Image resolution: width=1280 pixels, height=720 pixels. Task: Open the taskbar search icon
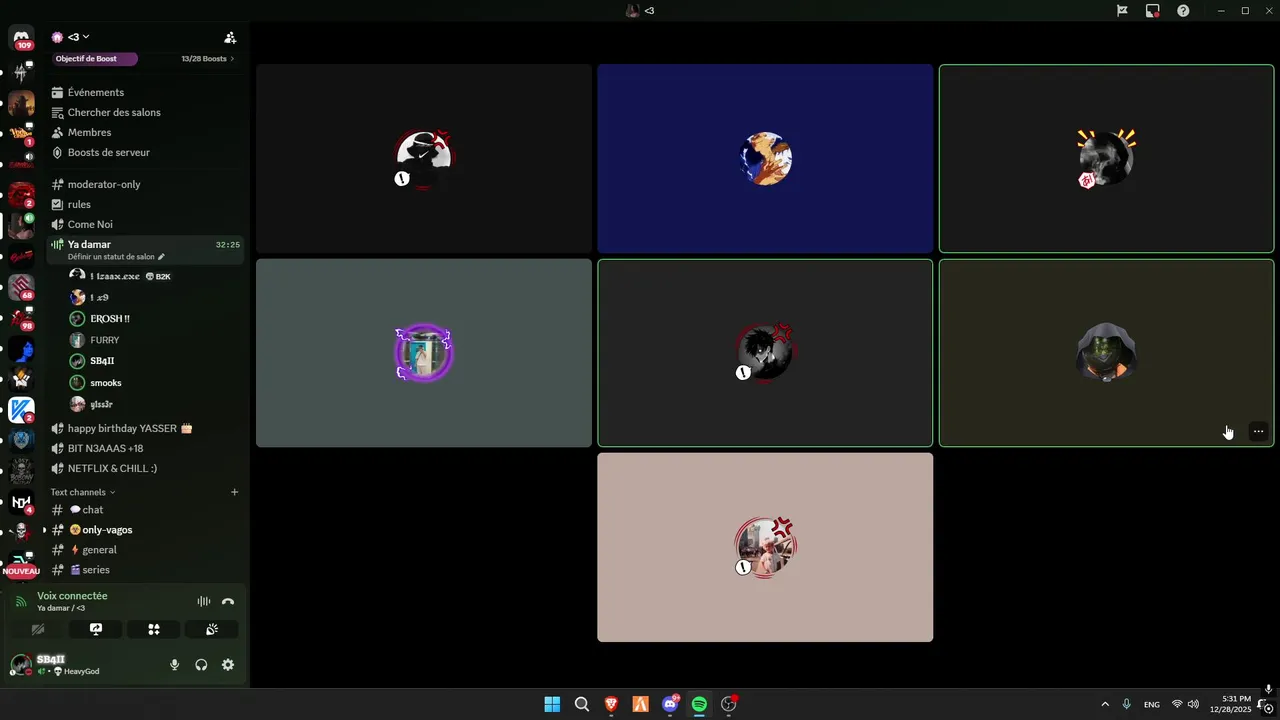pyautogui.click(x=582, y=704)
